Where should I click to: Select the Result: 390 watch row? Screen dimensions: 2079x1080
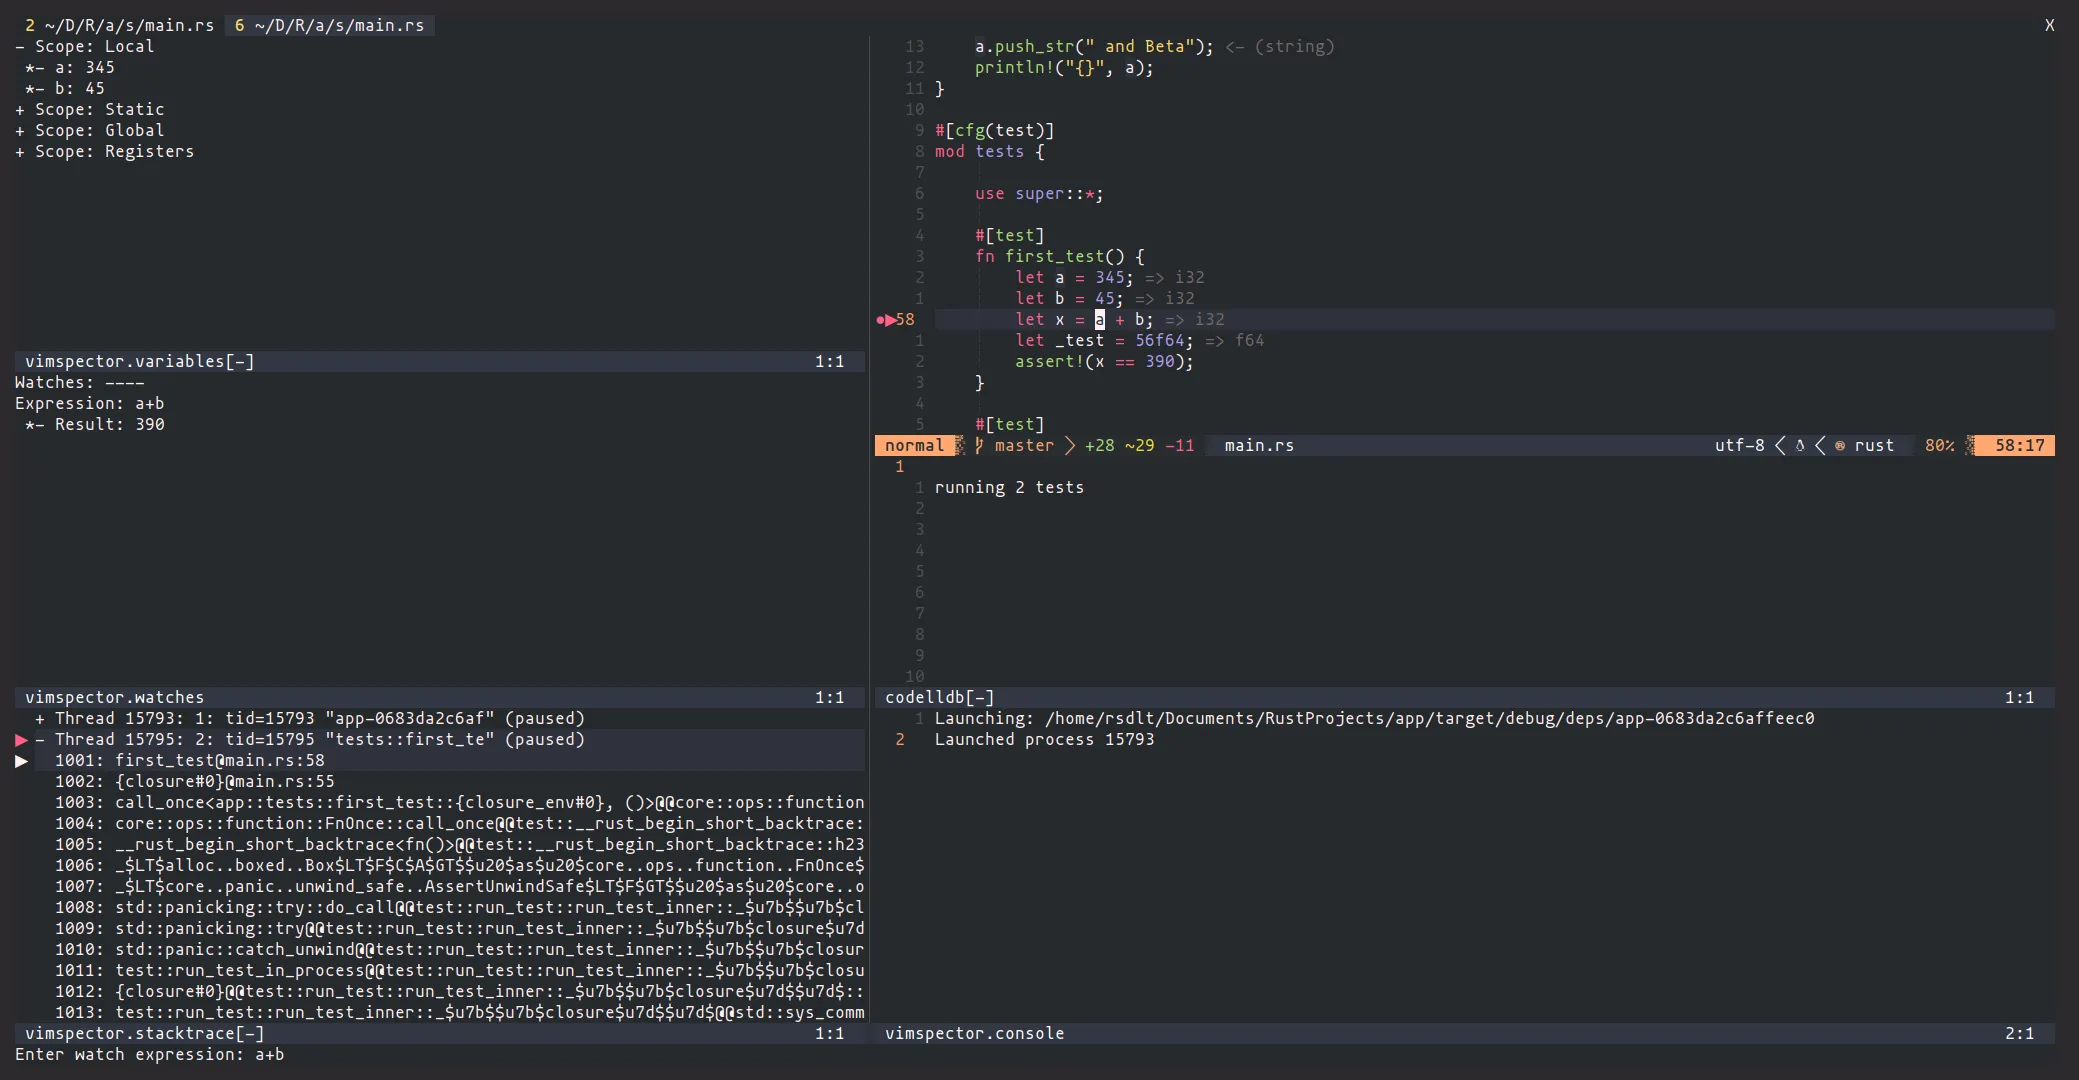coord(95,425)
